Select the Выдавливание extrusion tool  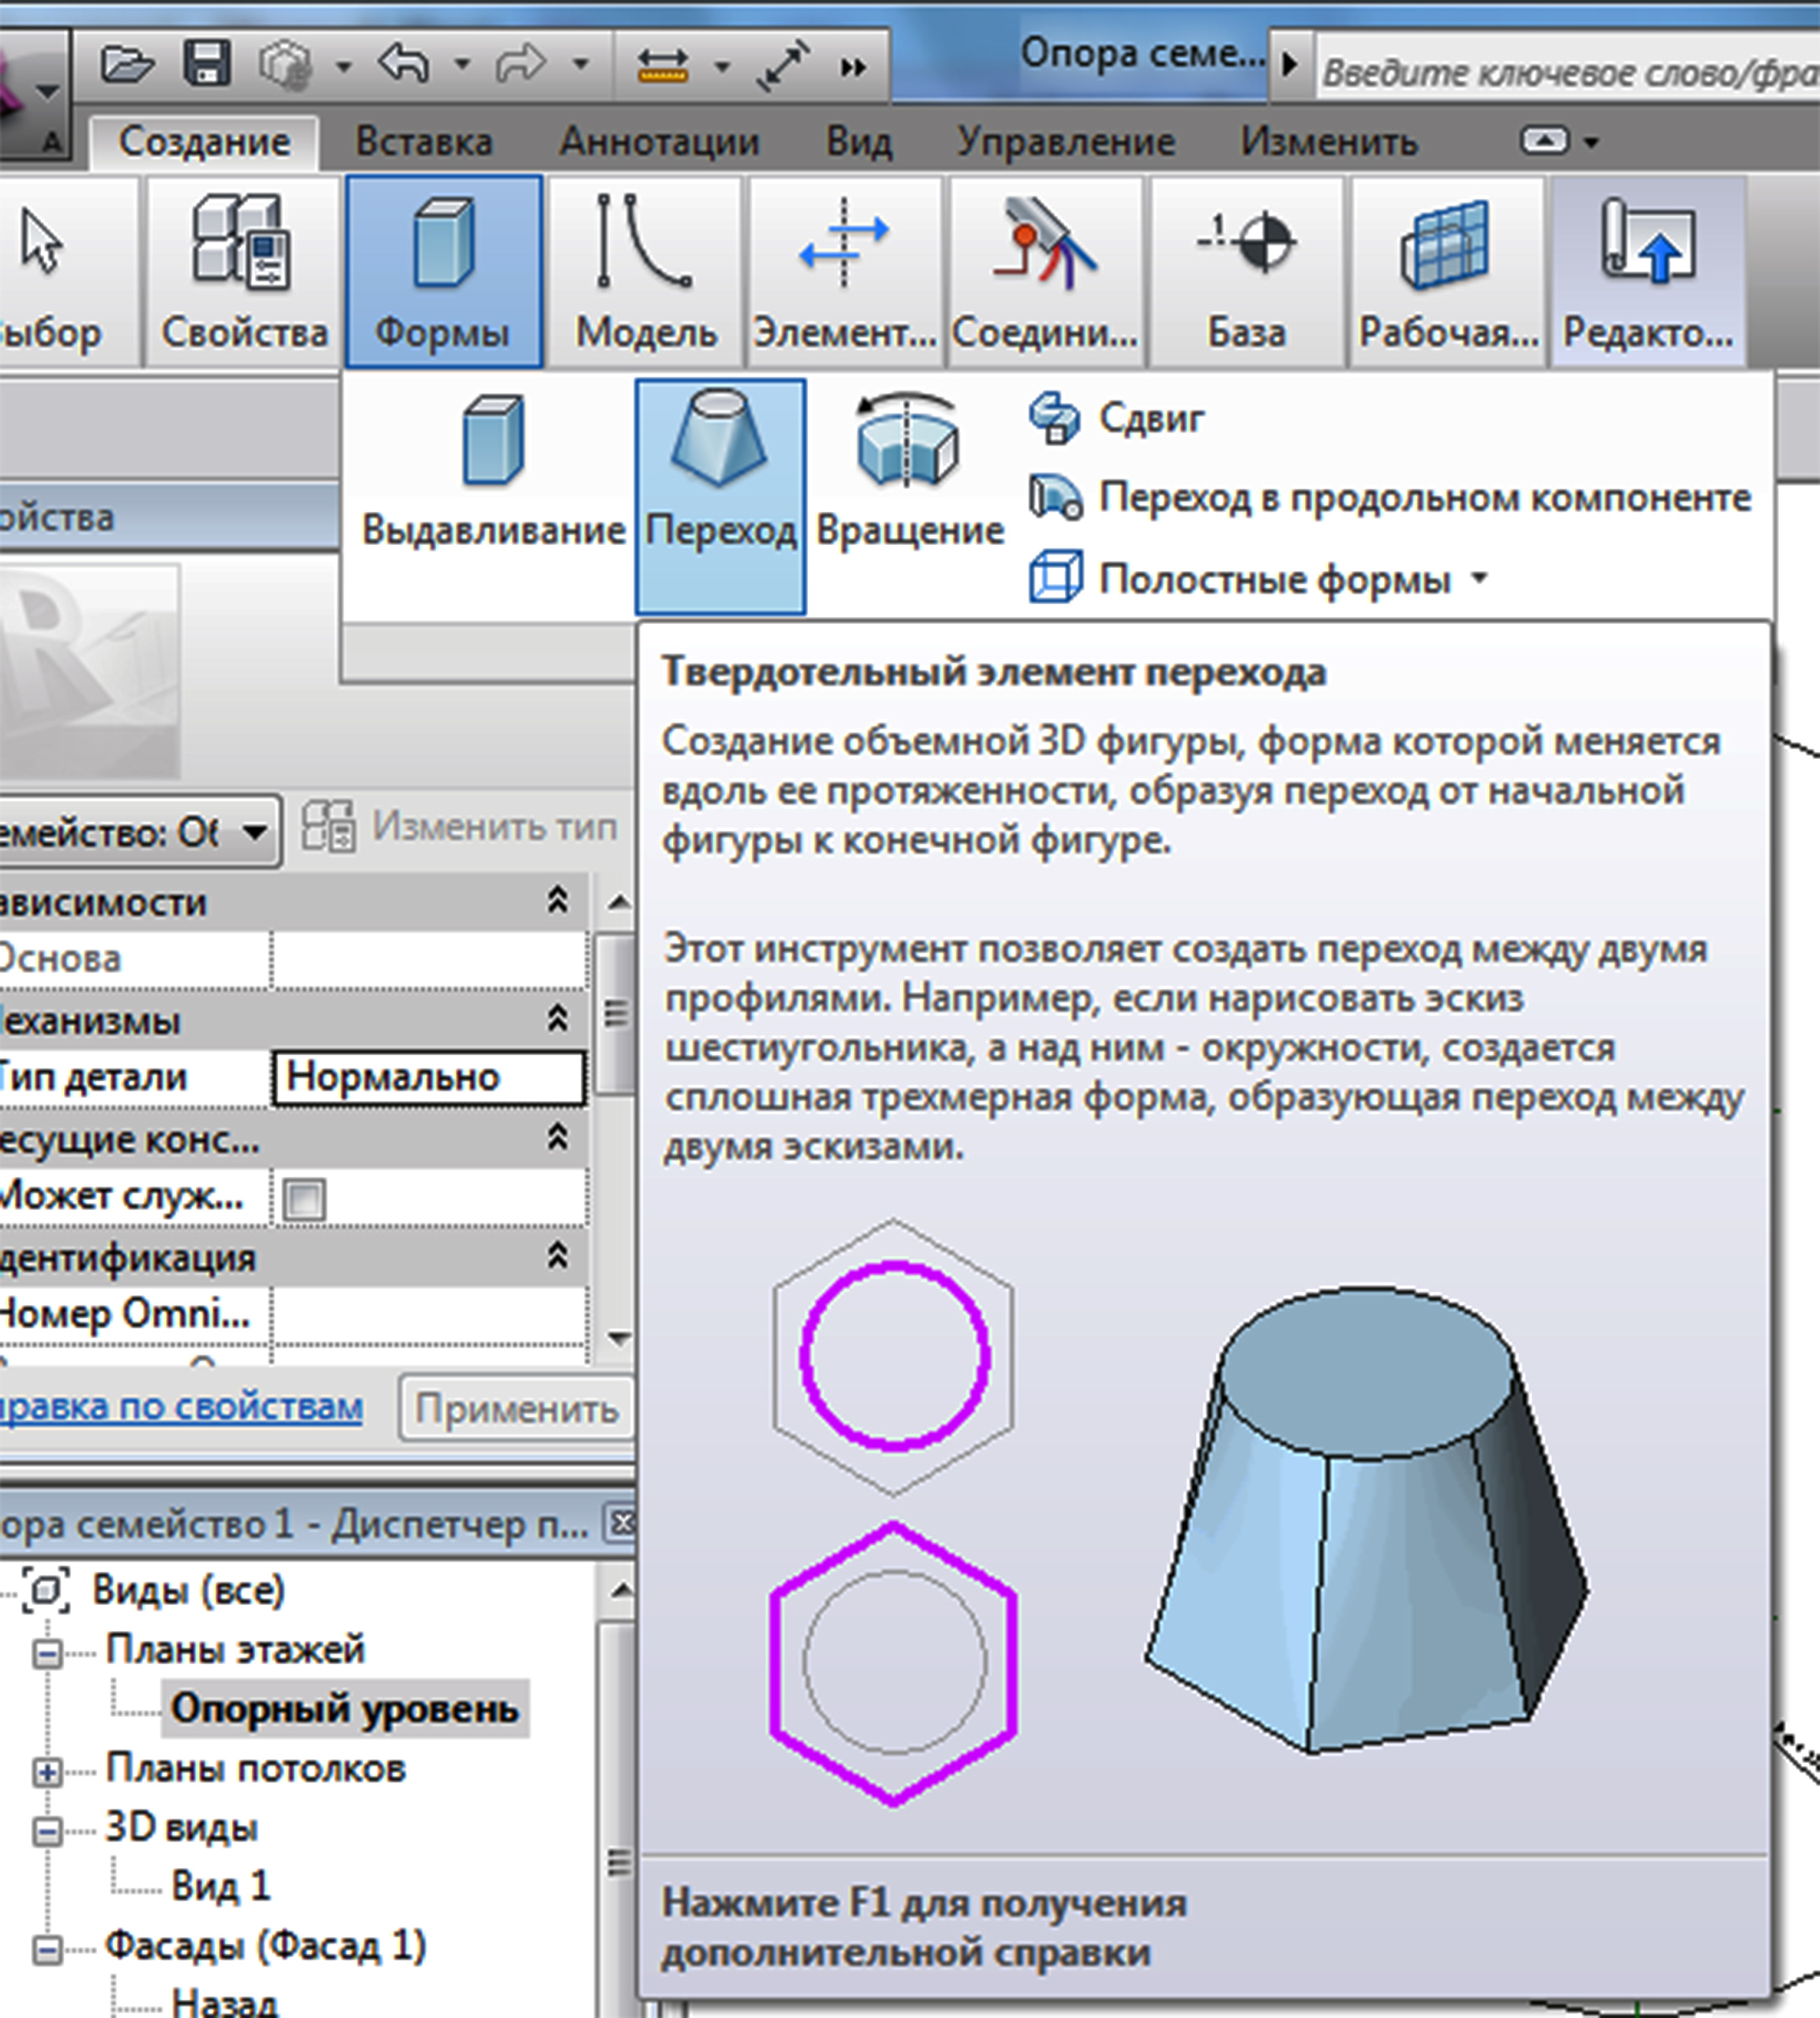(x=493, y=470)
